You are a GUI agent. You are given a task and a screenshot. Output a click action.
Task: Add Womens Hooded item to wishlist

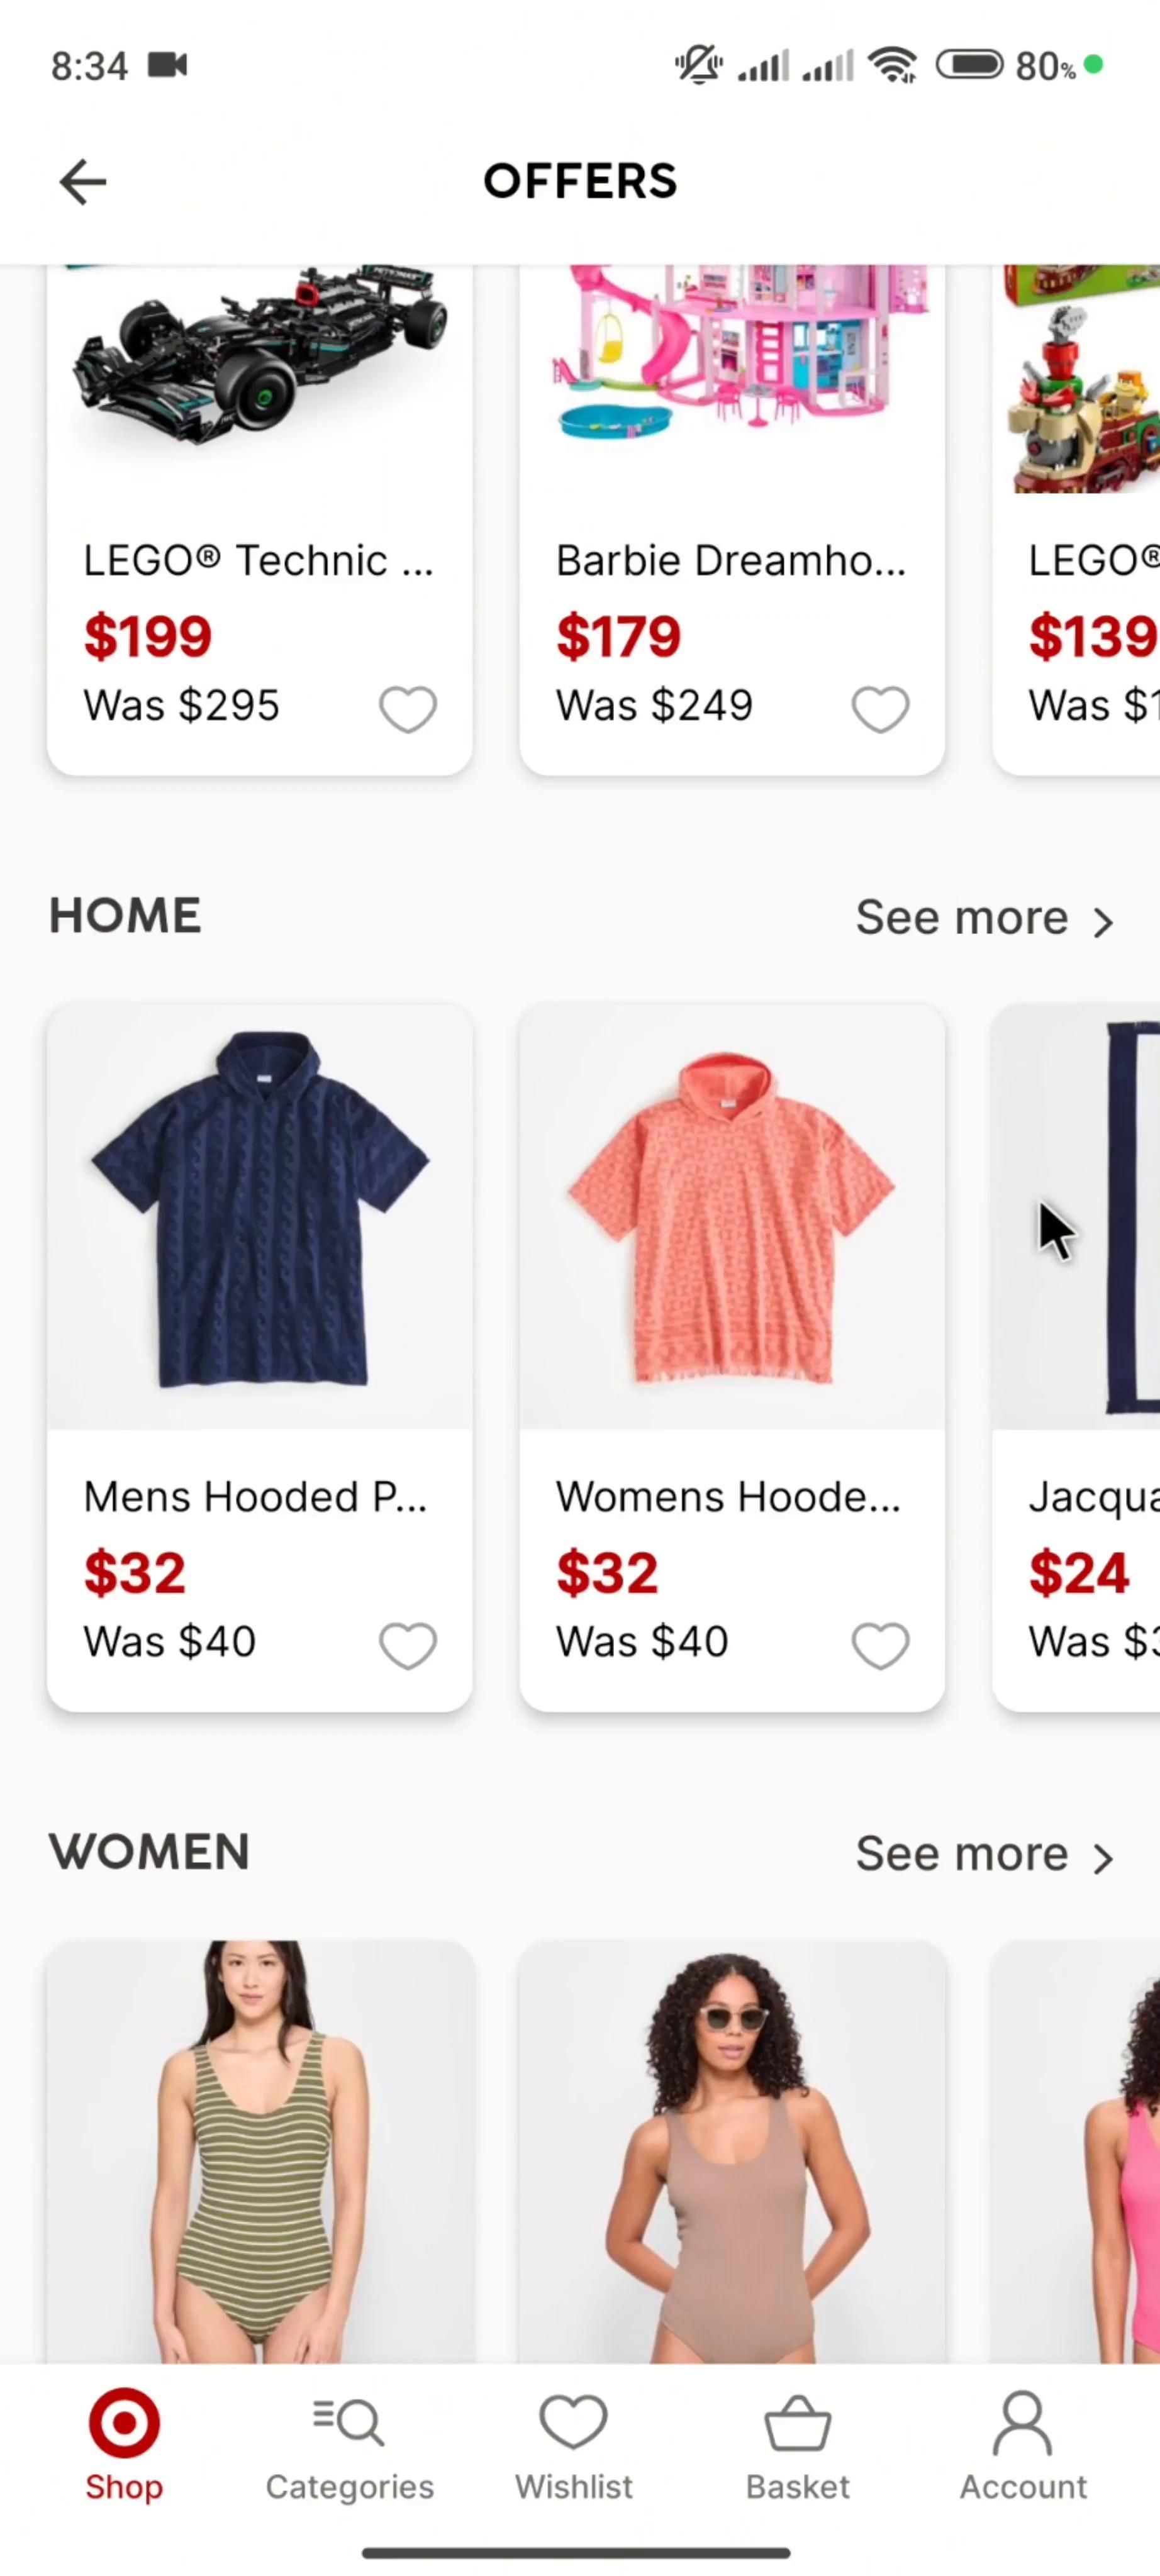tap(880, 1645)
